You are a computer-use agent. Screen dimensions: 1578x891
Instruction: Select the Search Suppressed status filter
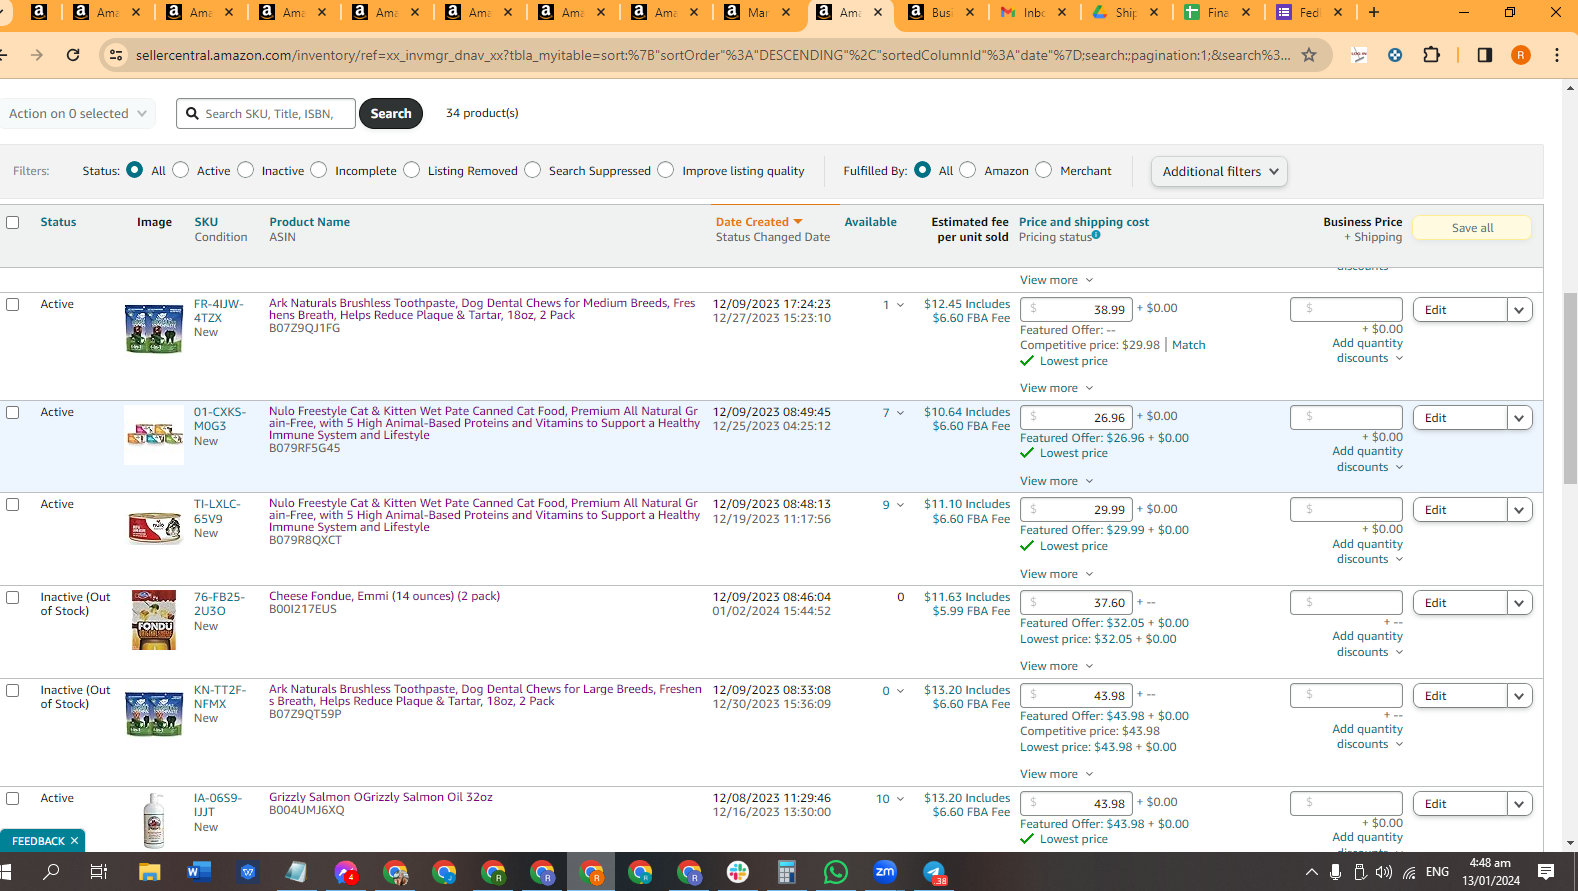coord(533,170)
